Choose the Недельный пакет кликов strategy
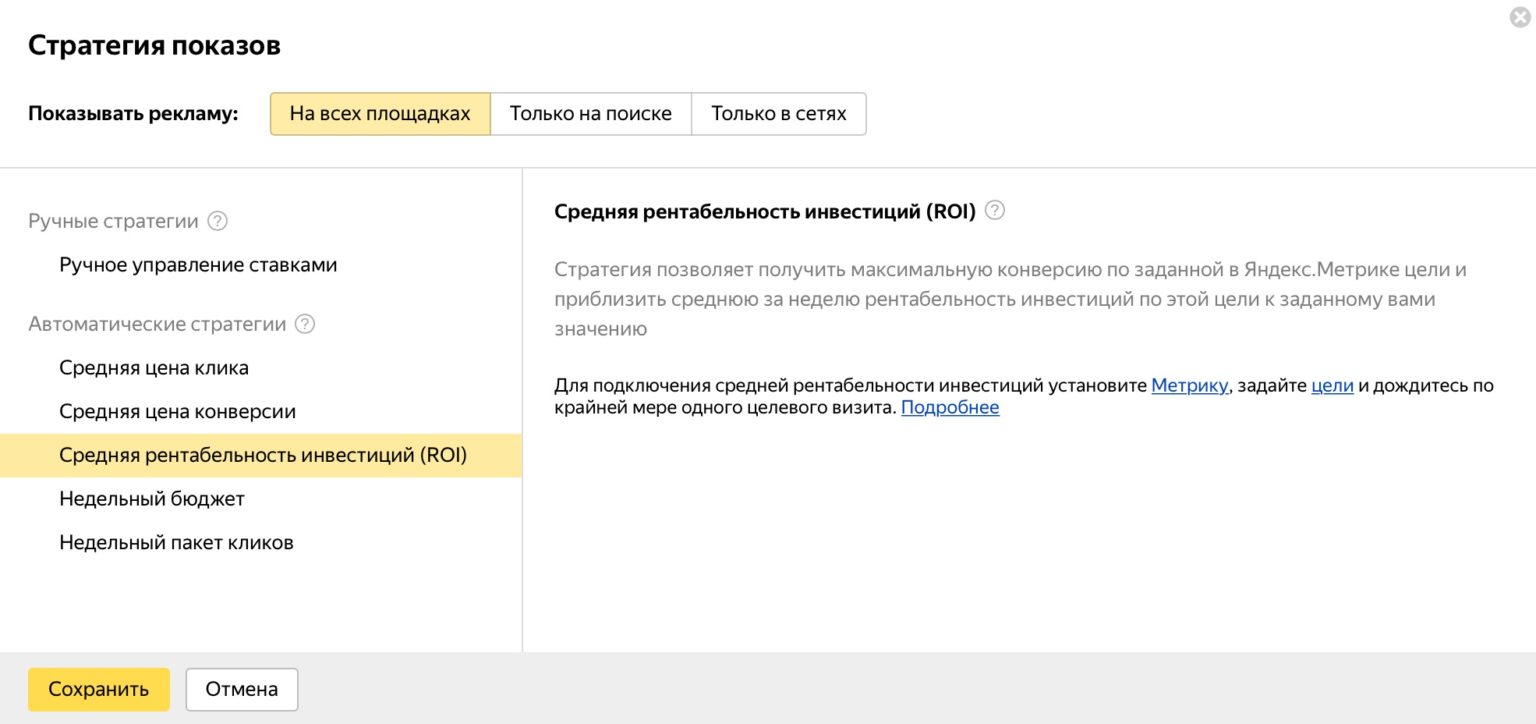 [176, 543]
